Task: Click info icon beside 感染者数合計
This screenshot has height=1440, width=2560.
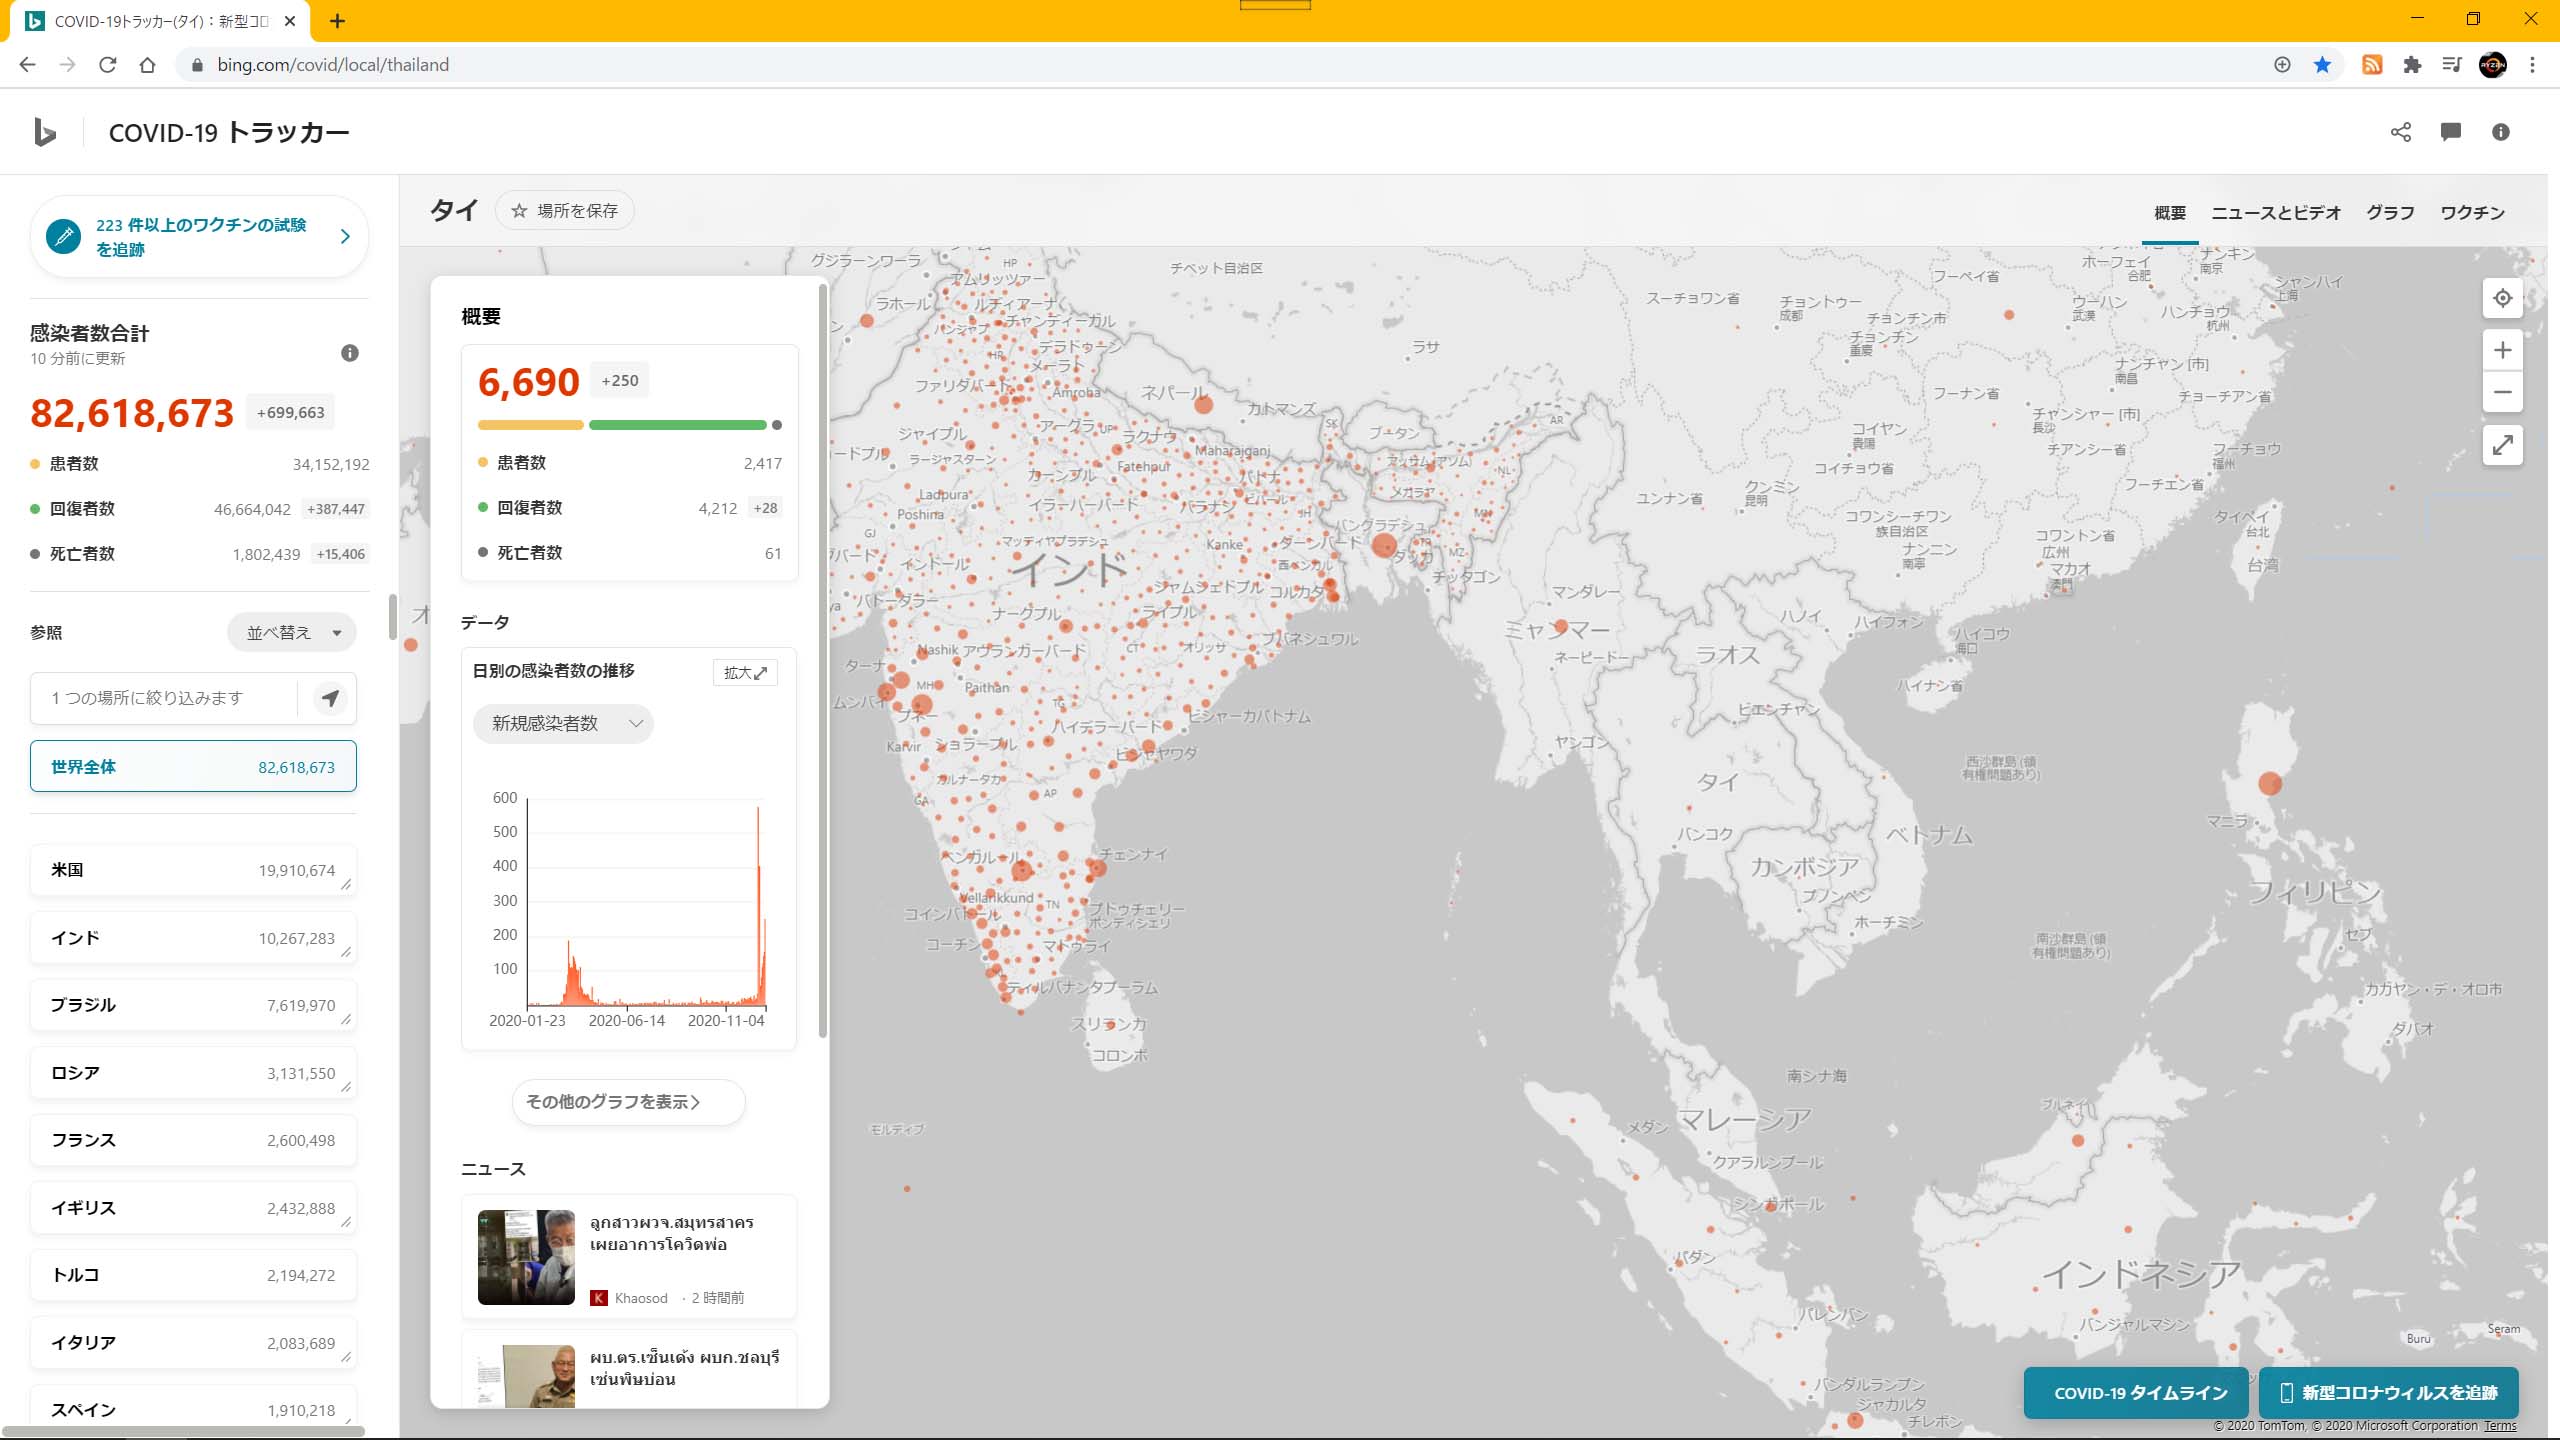Action: [x=350, y=353]
